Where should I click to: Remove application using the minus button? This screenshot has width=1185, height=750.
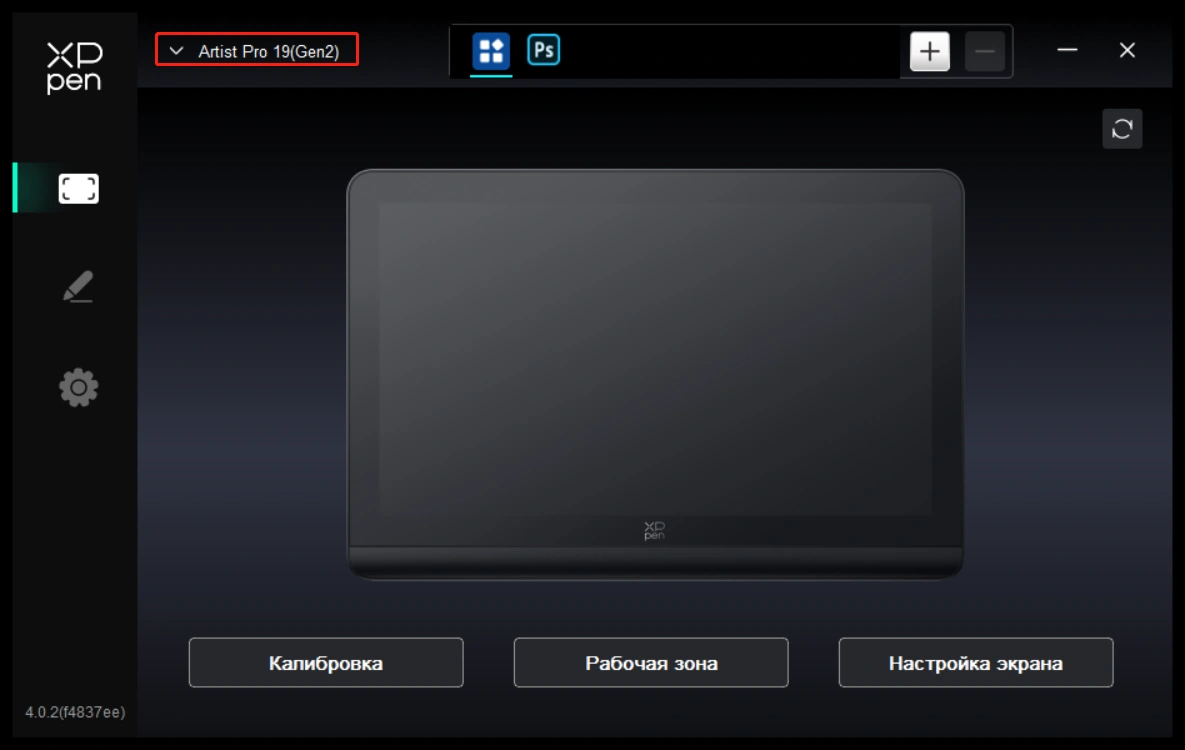[x=984, y=52]
